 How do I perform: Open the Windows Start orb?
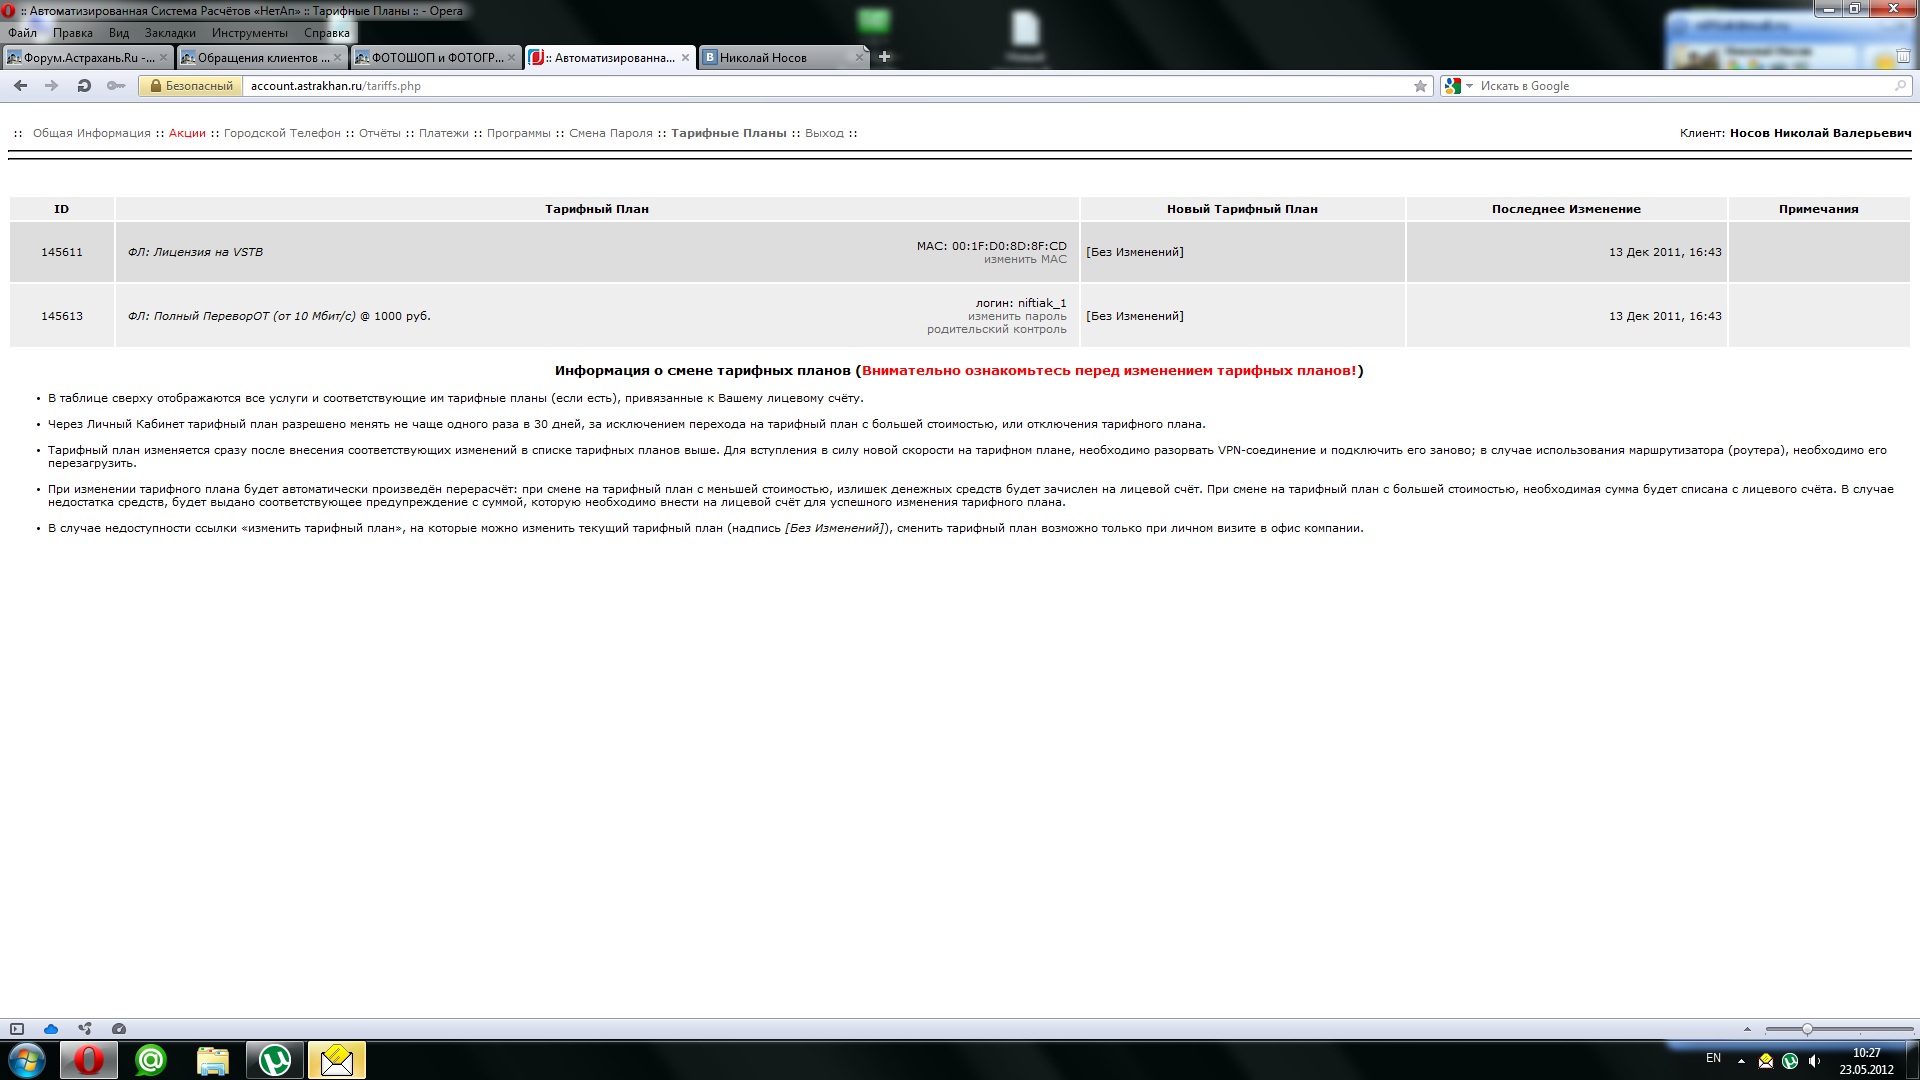(27, 1060)
